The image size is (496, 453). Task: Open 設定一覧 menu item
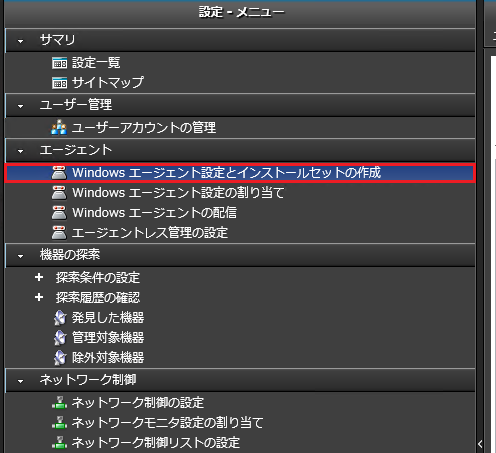pos(96,63)
